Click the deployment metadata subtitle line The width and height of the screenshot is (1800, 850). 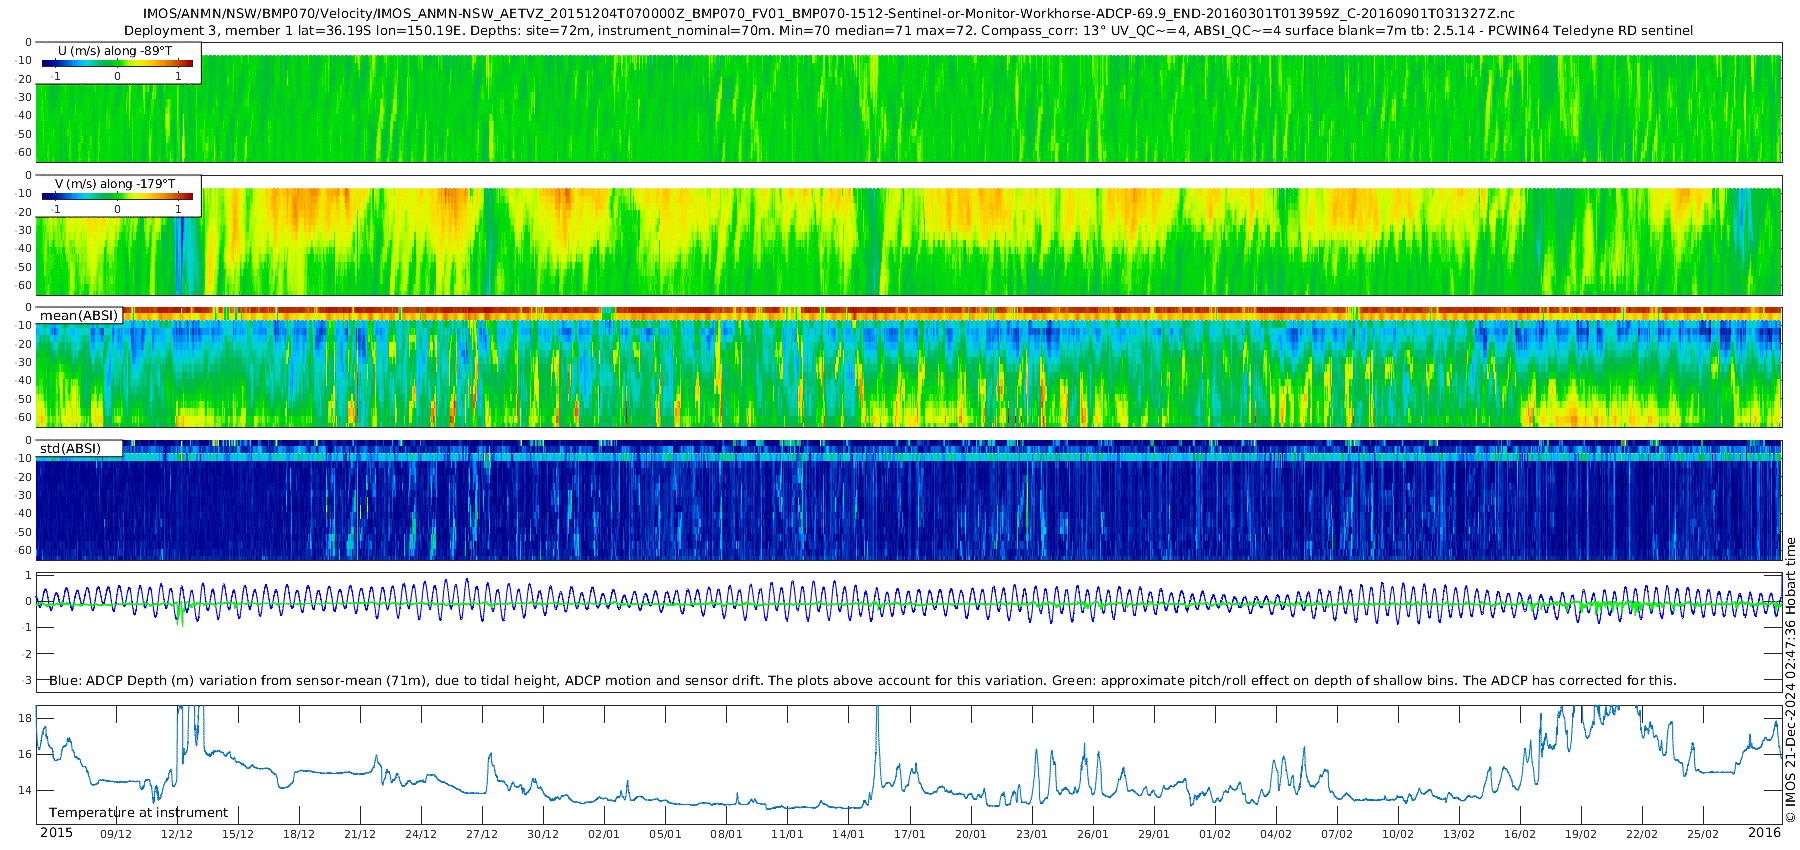[x=908, y=30]
